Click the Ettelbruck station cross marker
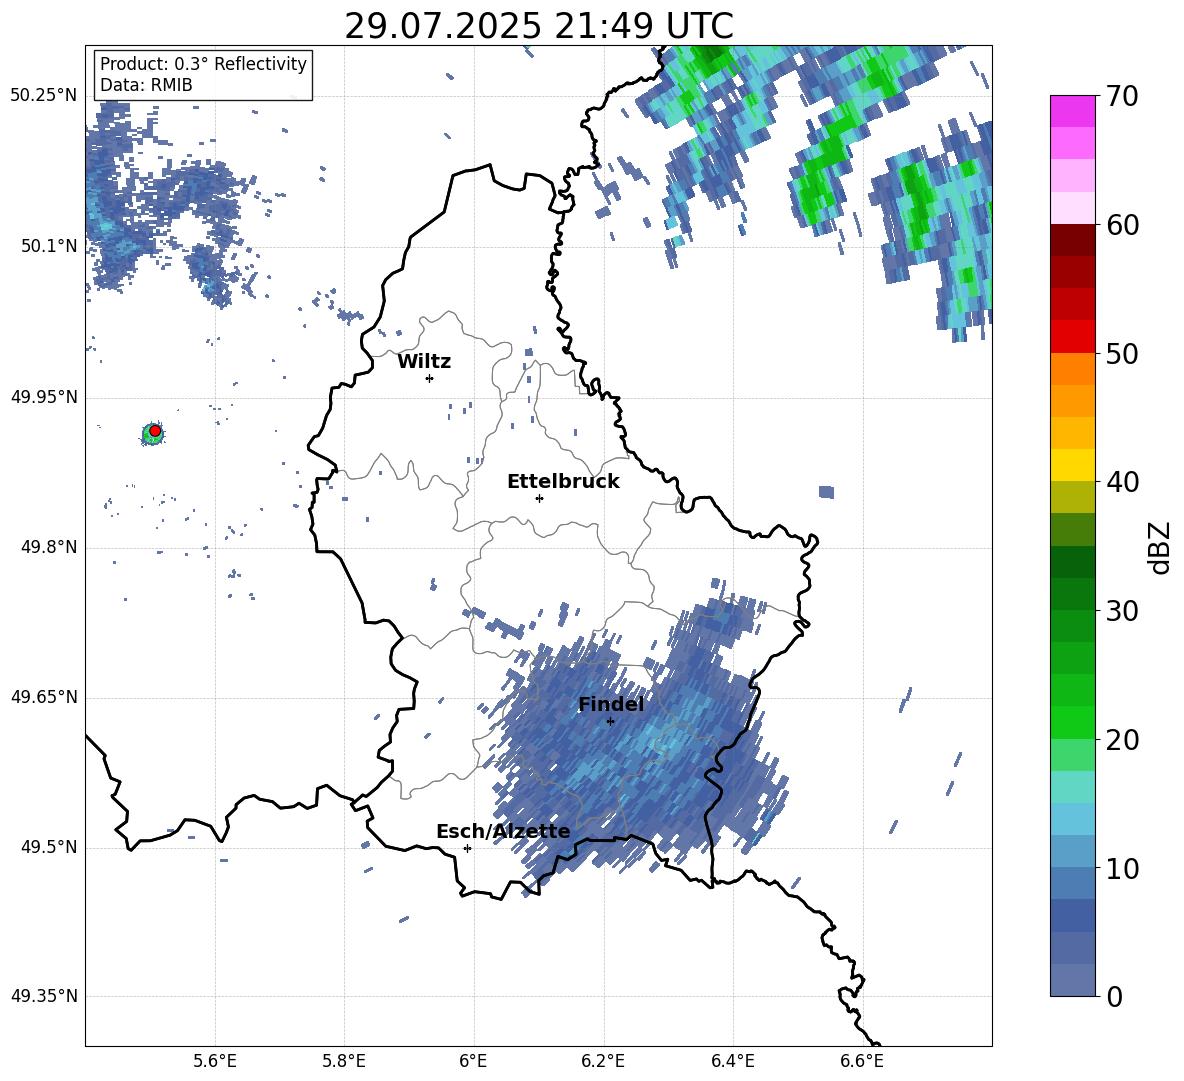Image resolution: width=1184 pixels, height=1081 pixels. 539,498
